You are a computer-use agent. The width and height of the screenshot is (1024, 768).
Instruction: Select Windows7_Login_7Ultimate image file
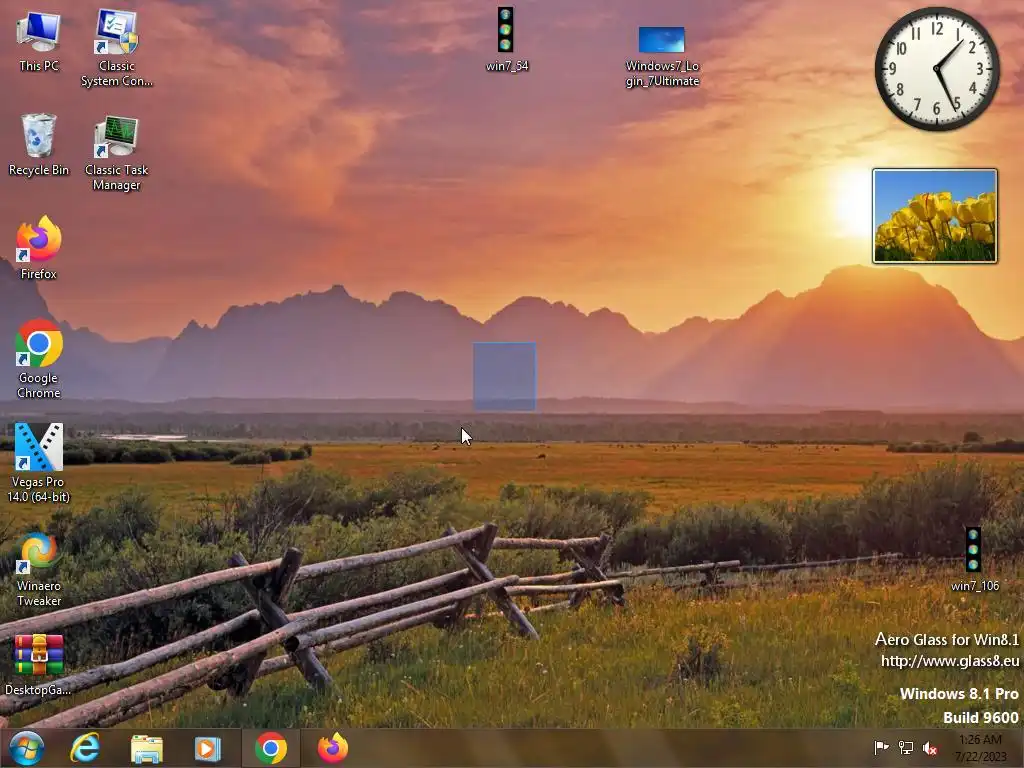[x=662, y=57]
